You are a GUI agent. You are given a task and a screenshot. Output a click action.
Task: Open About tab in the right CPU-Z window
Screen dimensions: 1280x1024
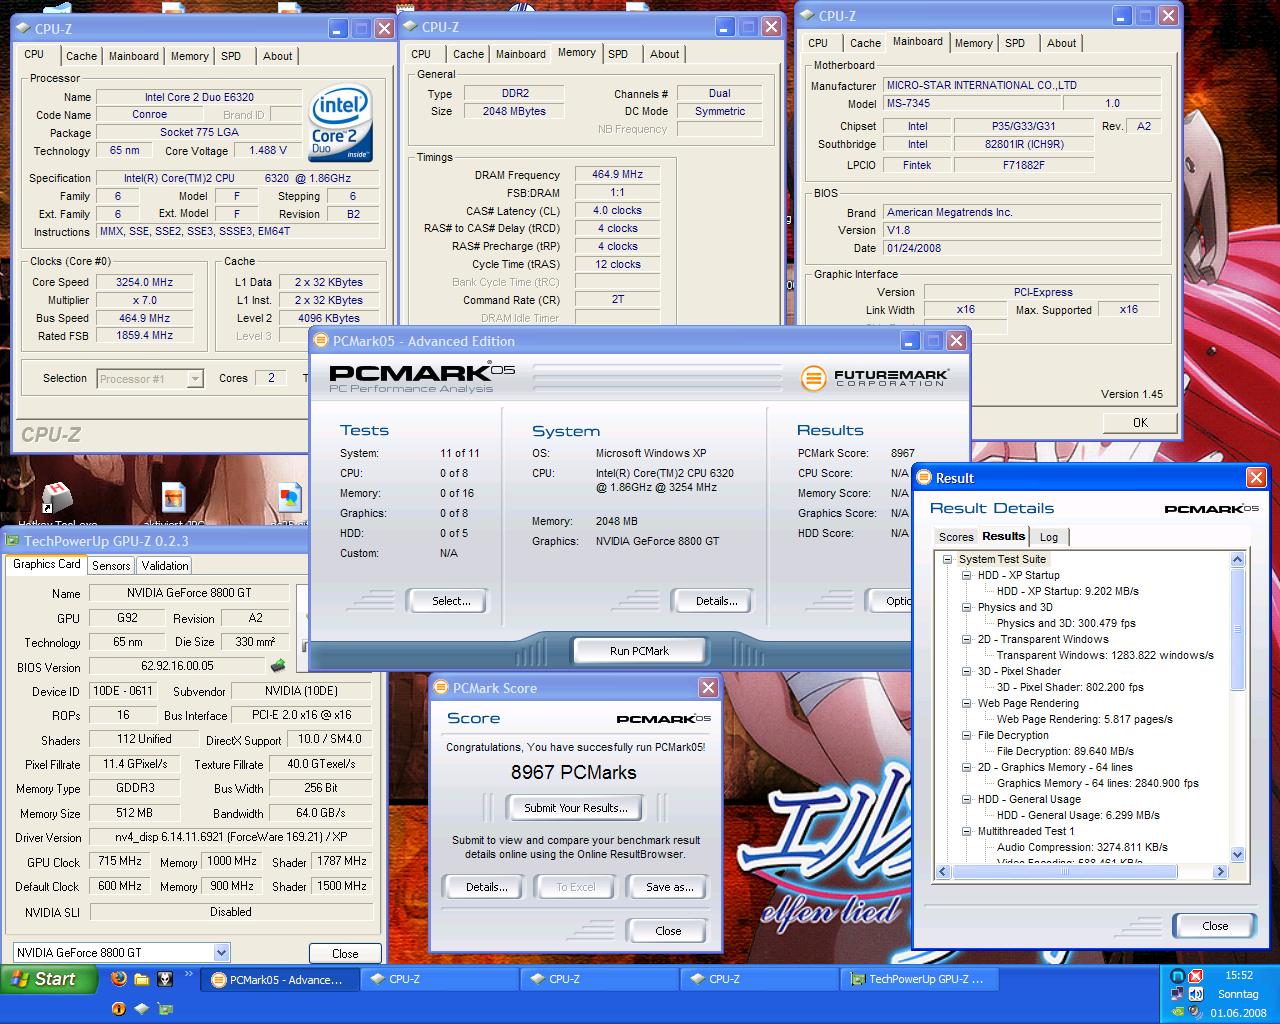1061,43
